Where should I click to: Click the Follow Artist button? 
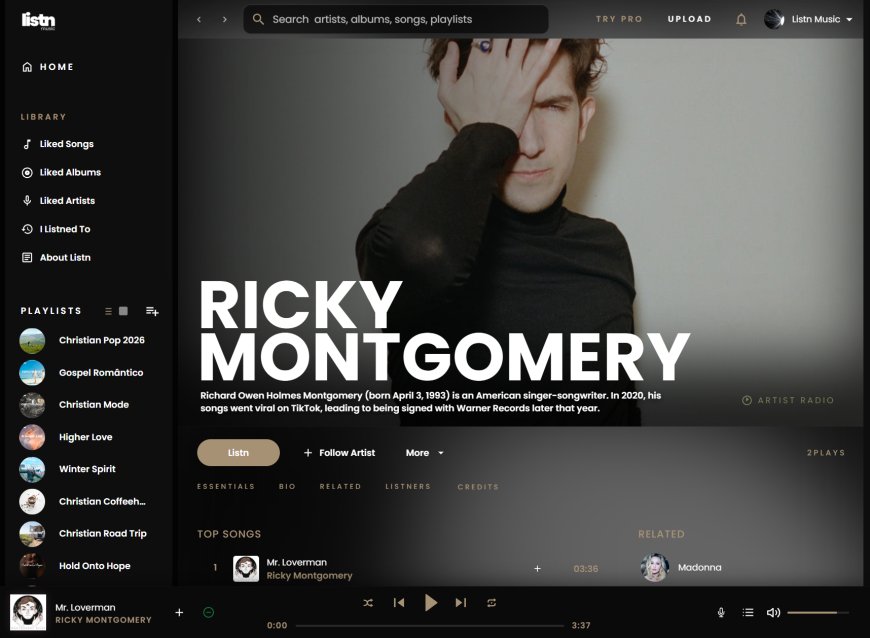coord(339,453)
